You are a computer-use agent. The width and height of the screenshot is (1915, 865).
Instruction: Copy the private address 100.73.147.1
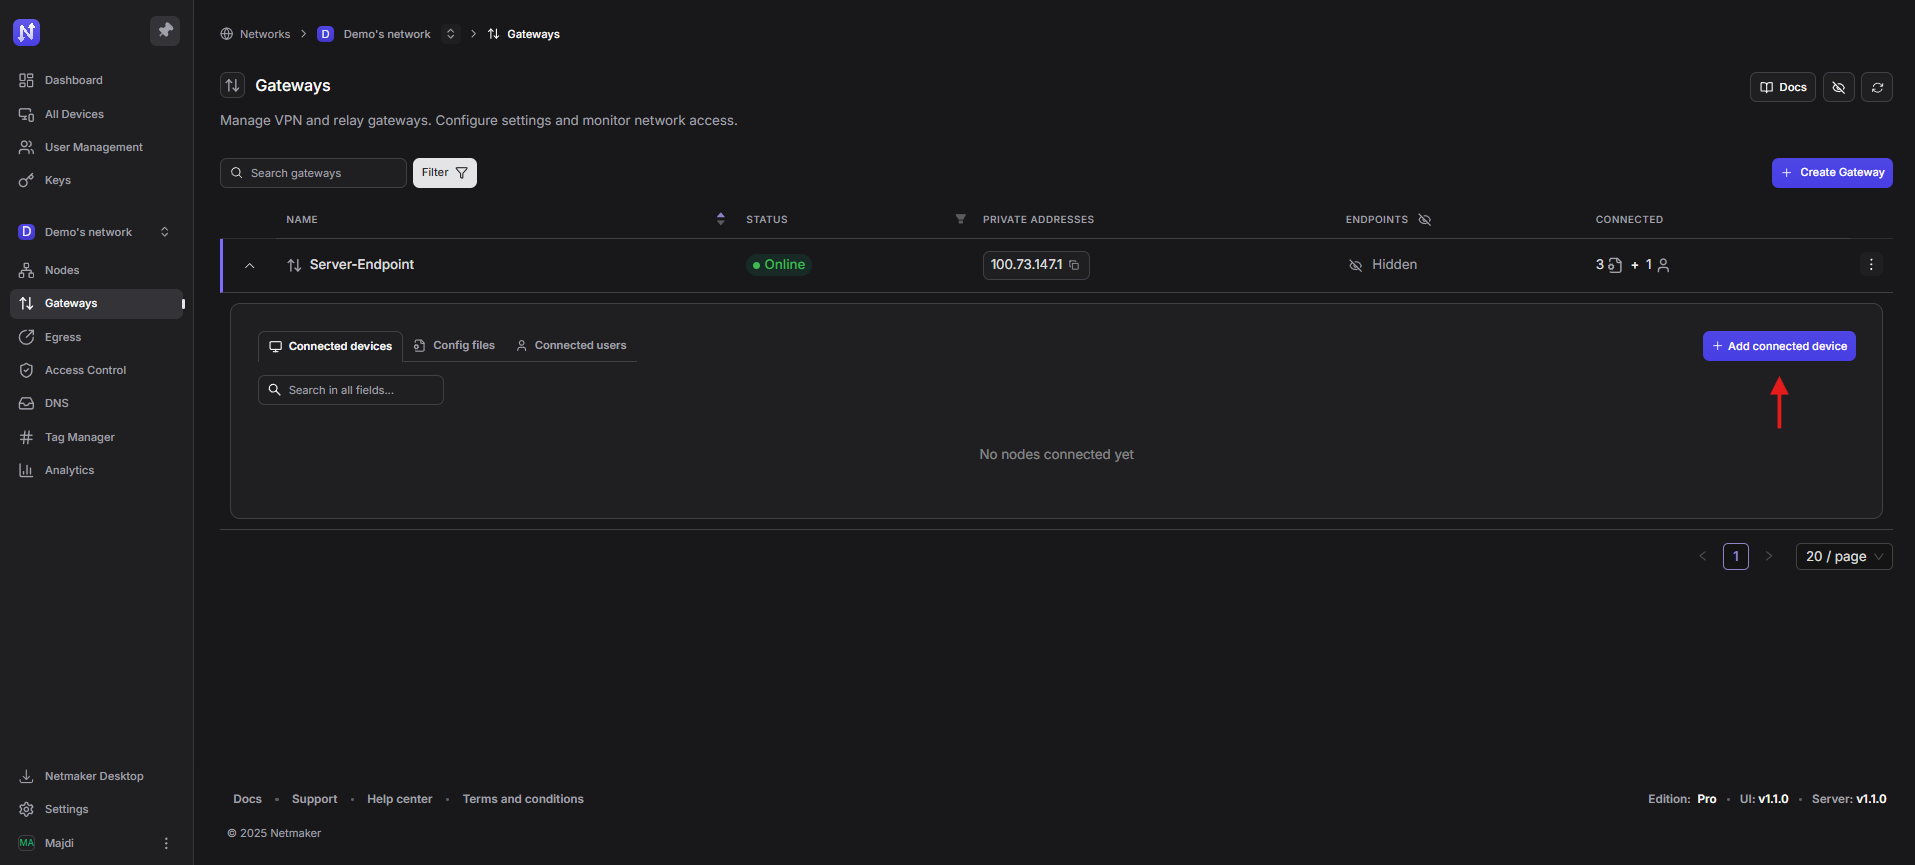(1074, 265)
